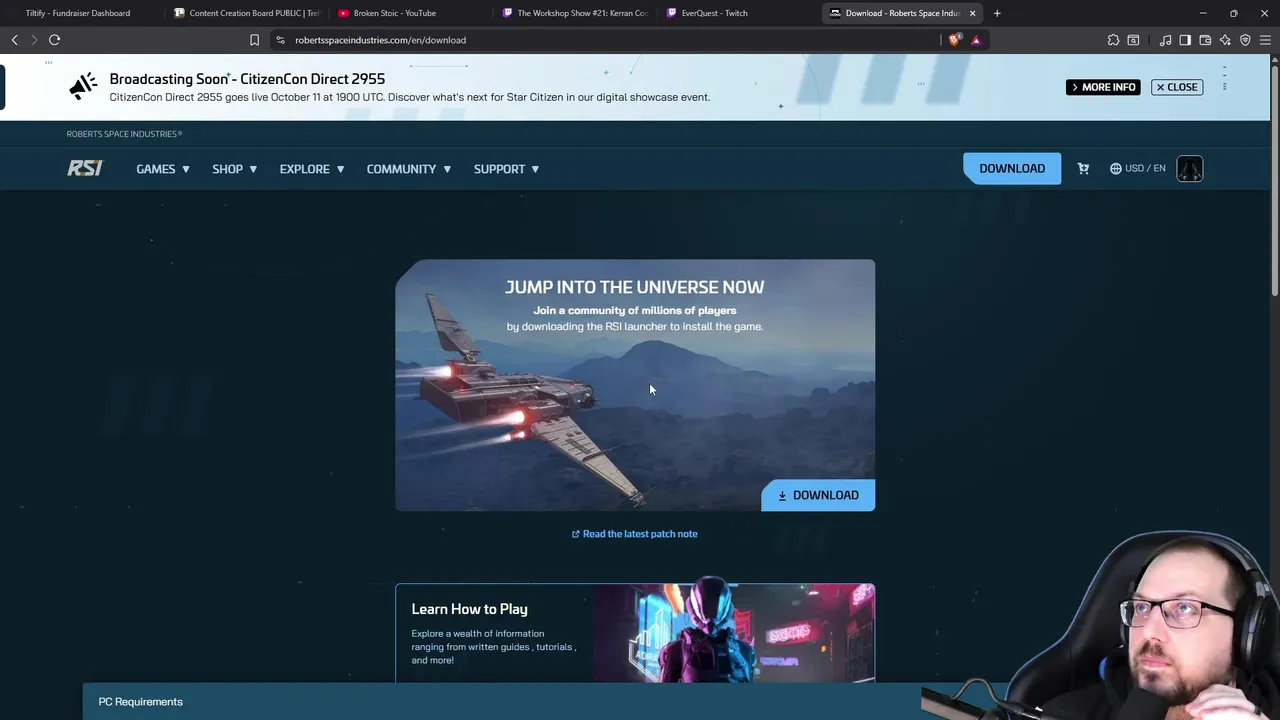The width and height of the screenshot is (1280, 720).
Task: Click the ROBERTS SPACE INDUSTRIES text
Action: pyautogui.click(x=124, y=134)
